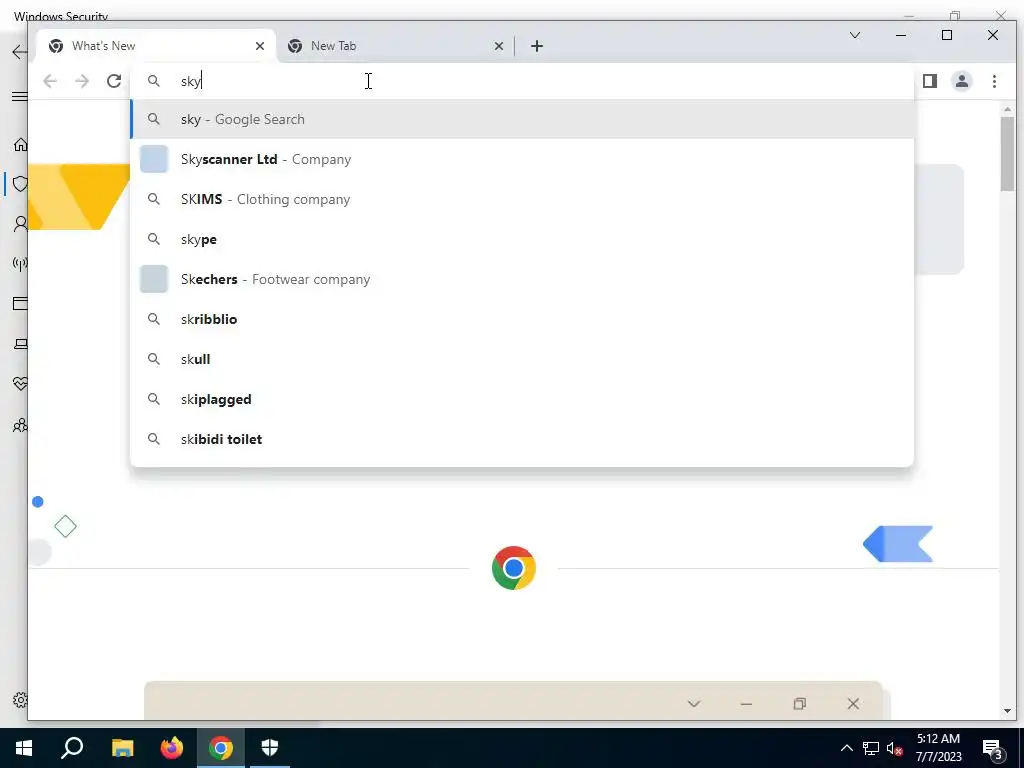Open Family options icon
This screenshot has height=768, width=1024.
pyautogui.click(x=20, y=425)
